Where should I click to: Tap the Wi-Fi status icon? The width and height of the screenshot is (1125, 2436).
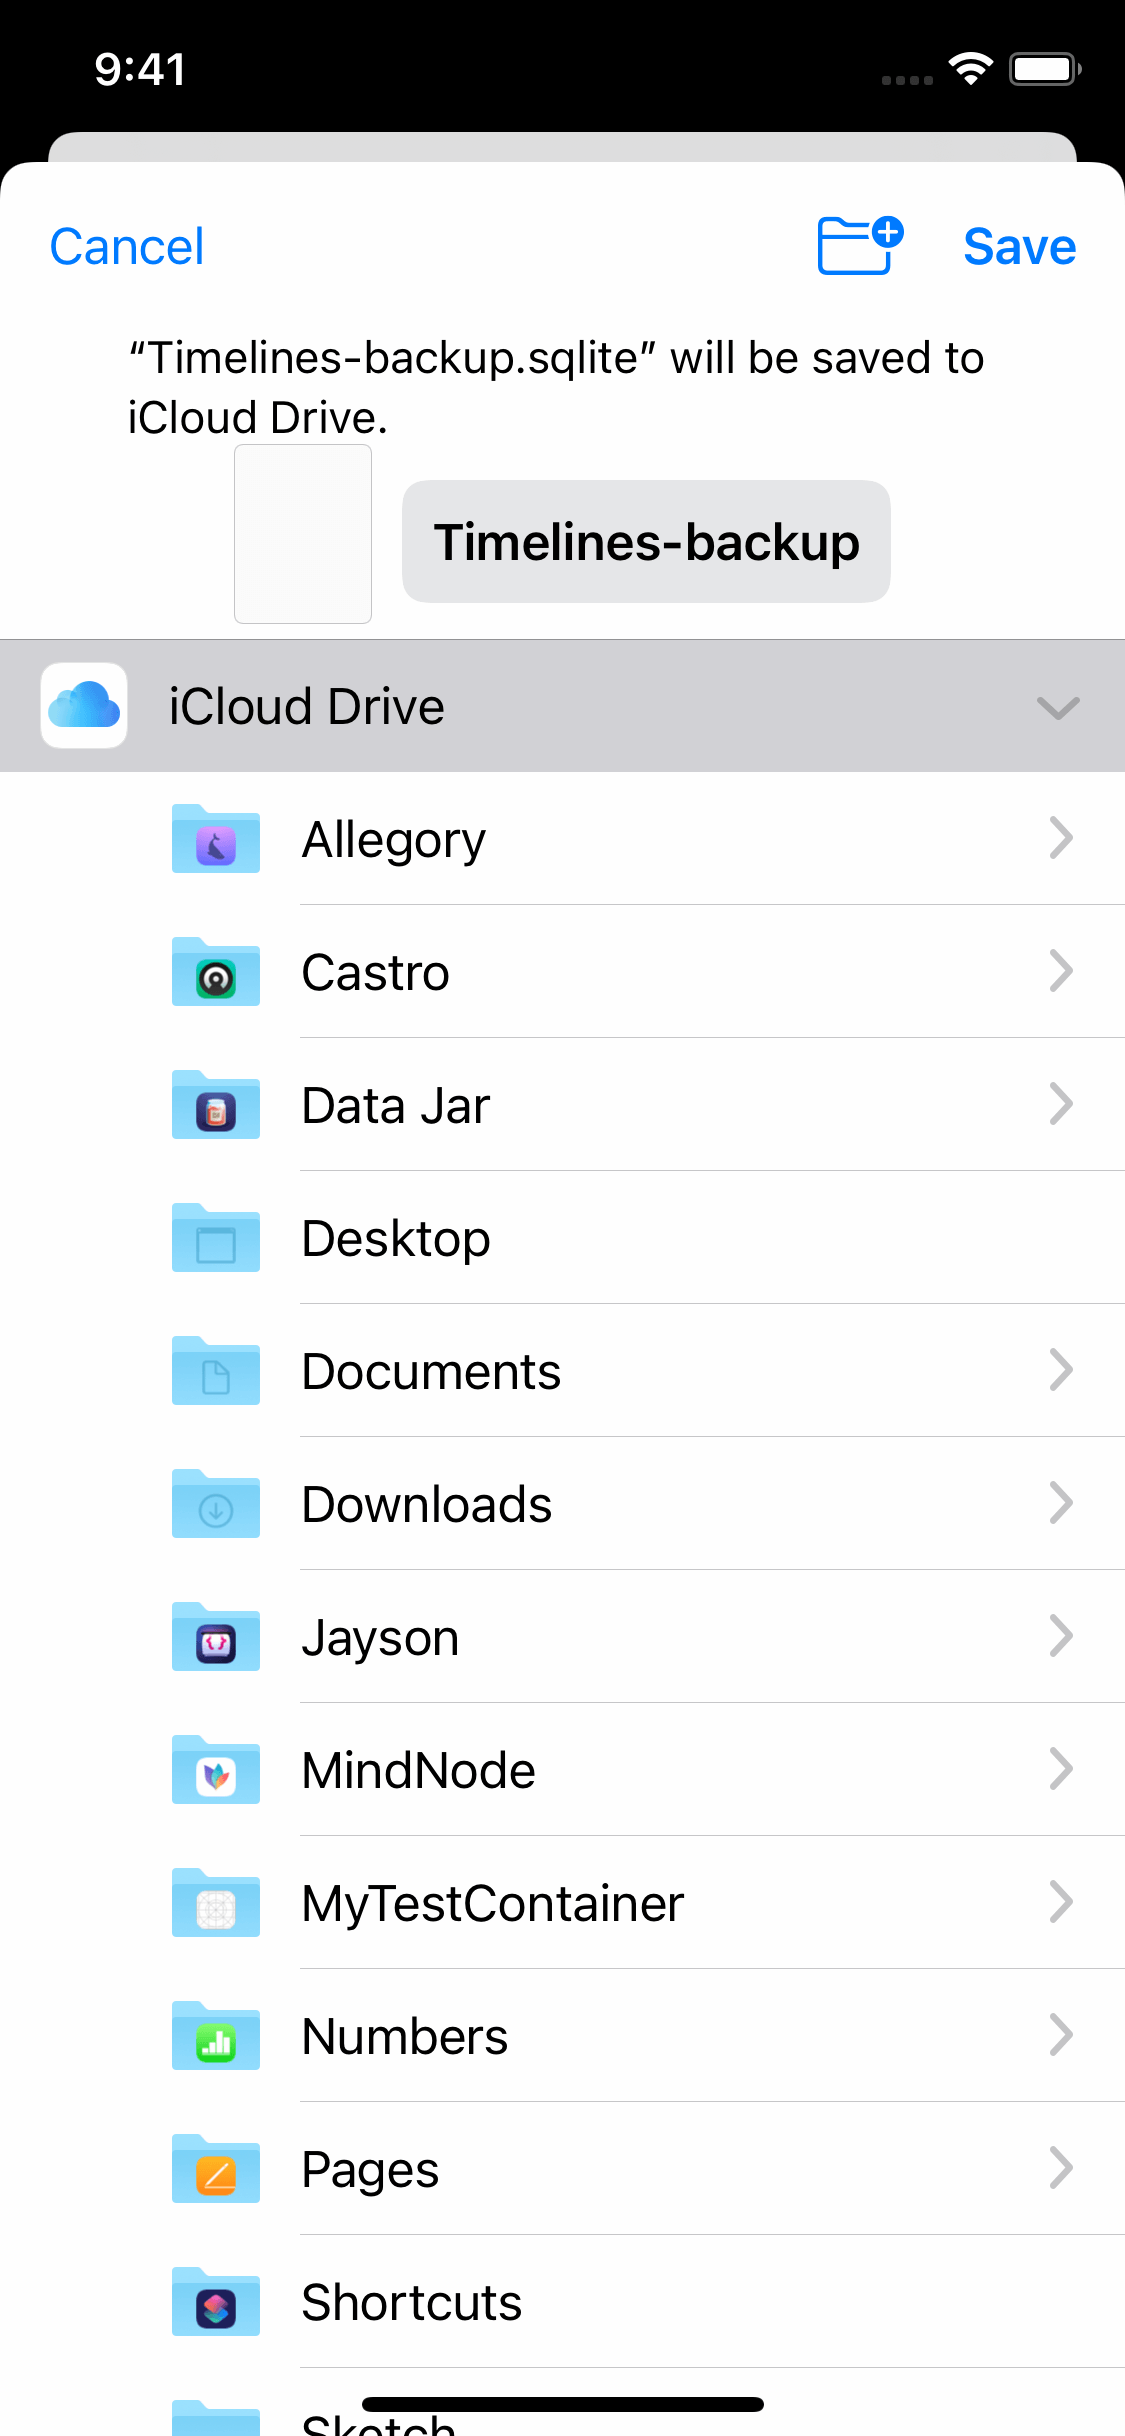tap(970, 68)
